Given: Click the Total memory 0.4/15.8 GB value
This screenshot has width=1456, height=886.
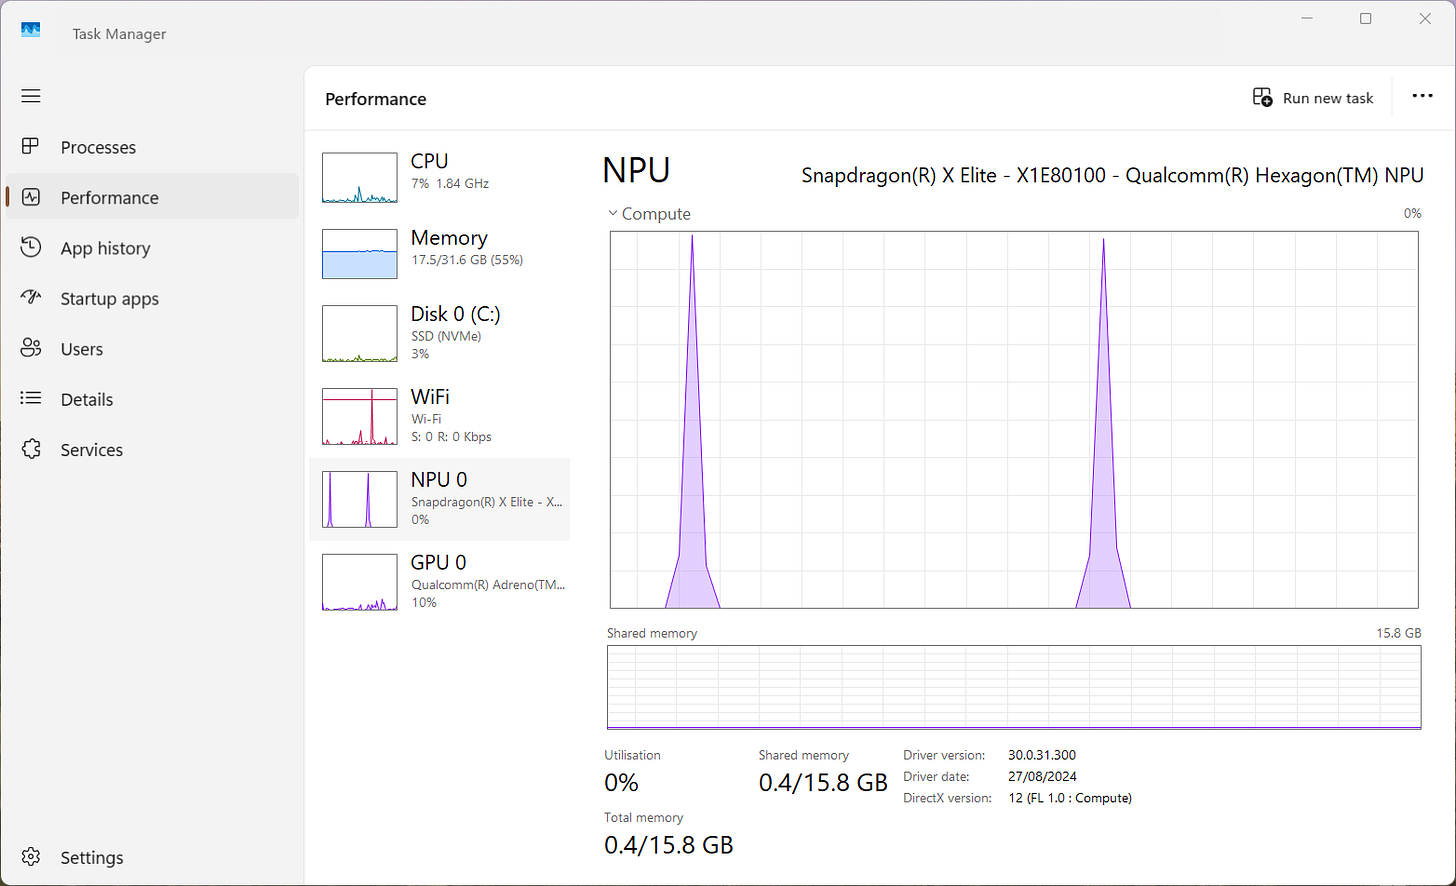Looking at the screenshot, I should tap(669, 845).
